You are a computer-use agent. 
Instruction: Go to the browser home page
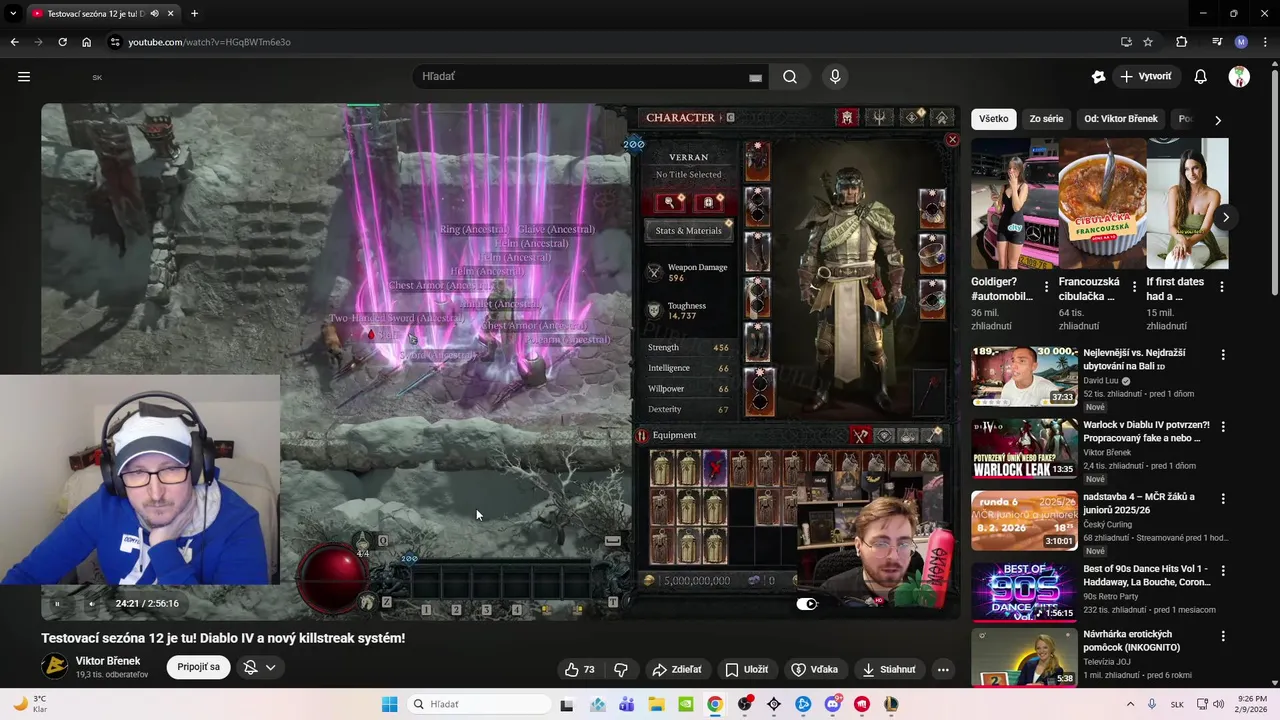pyautogui.click(x=86, y=42)
